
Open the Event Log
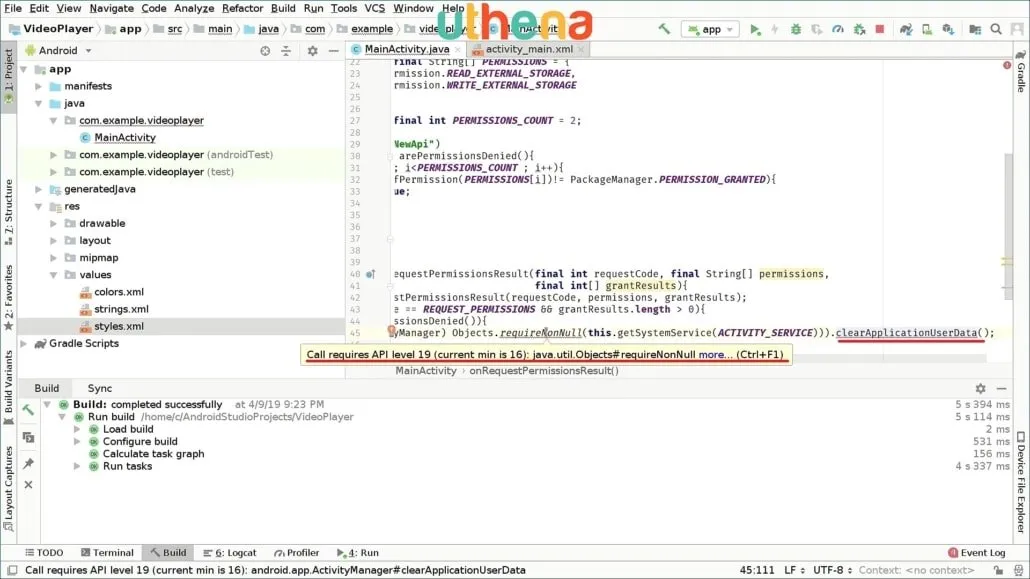(977, 553)
